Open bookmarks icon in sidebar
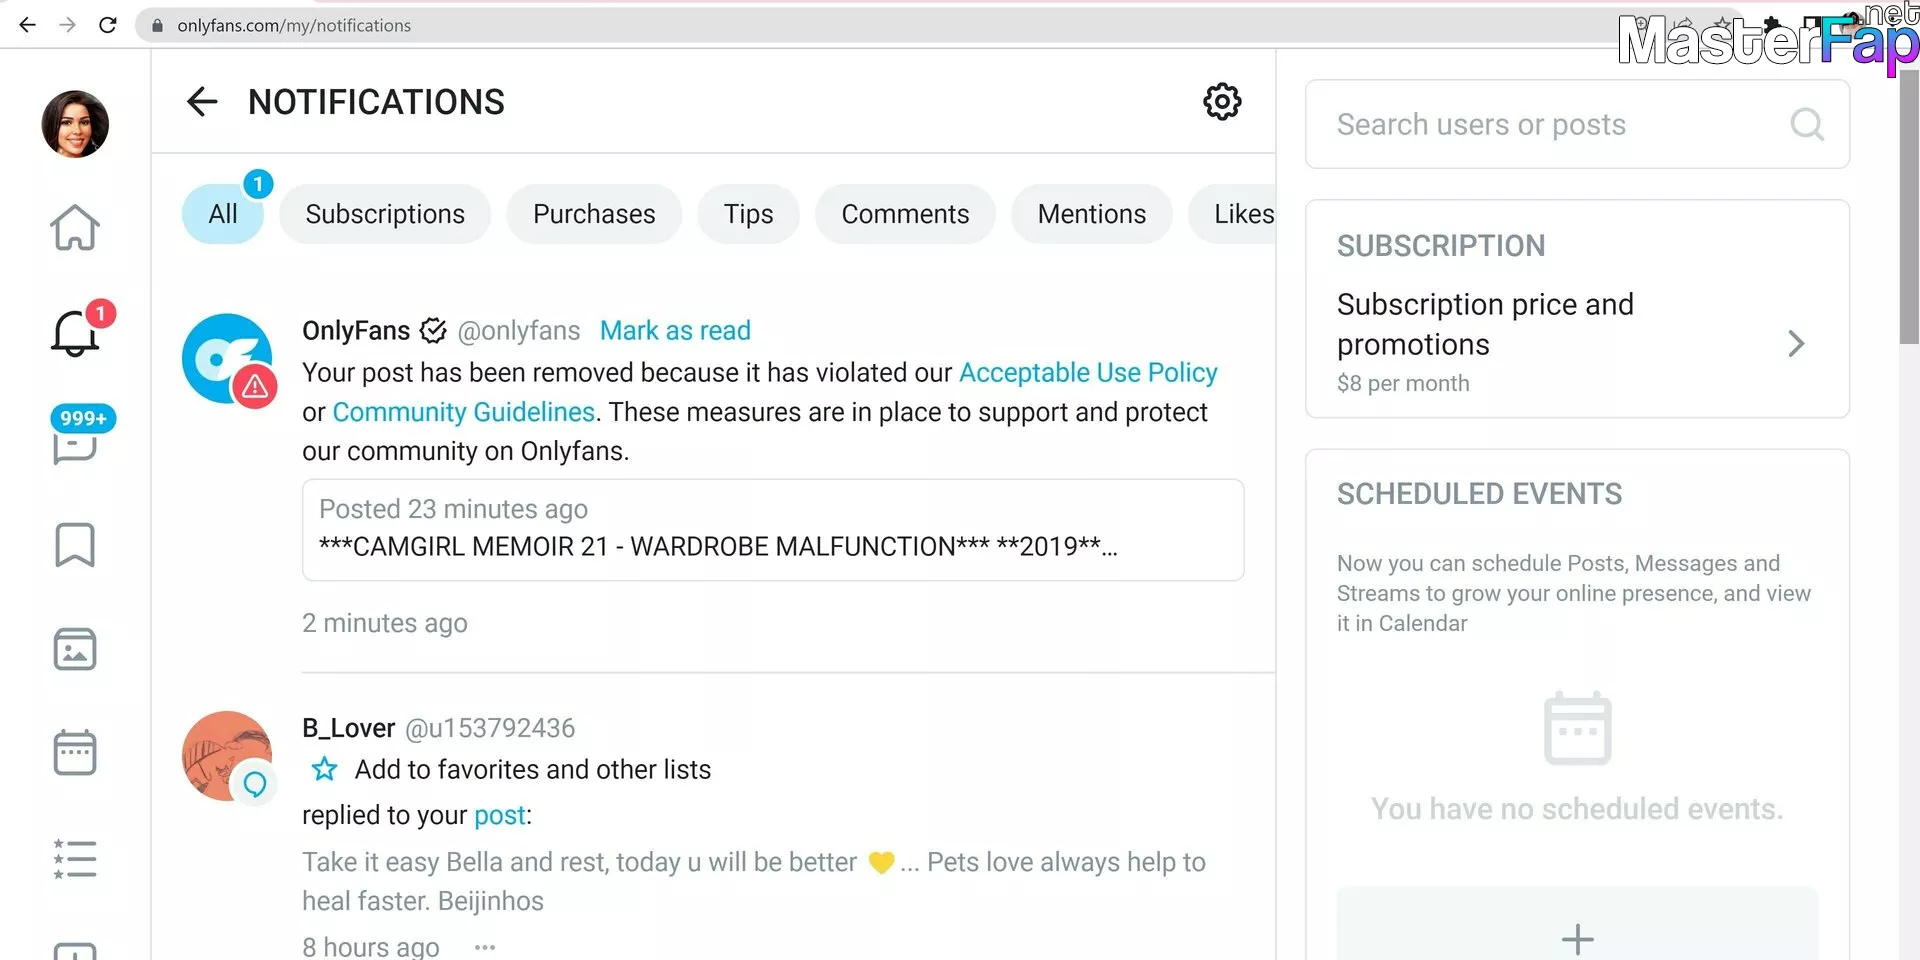The image size is (1920, 960). click(75, 545)
